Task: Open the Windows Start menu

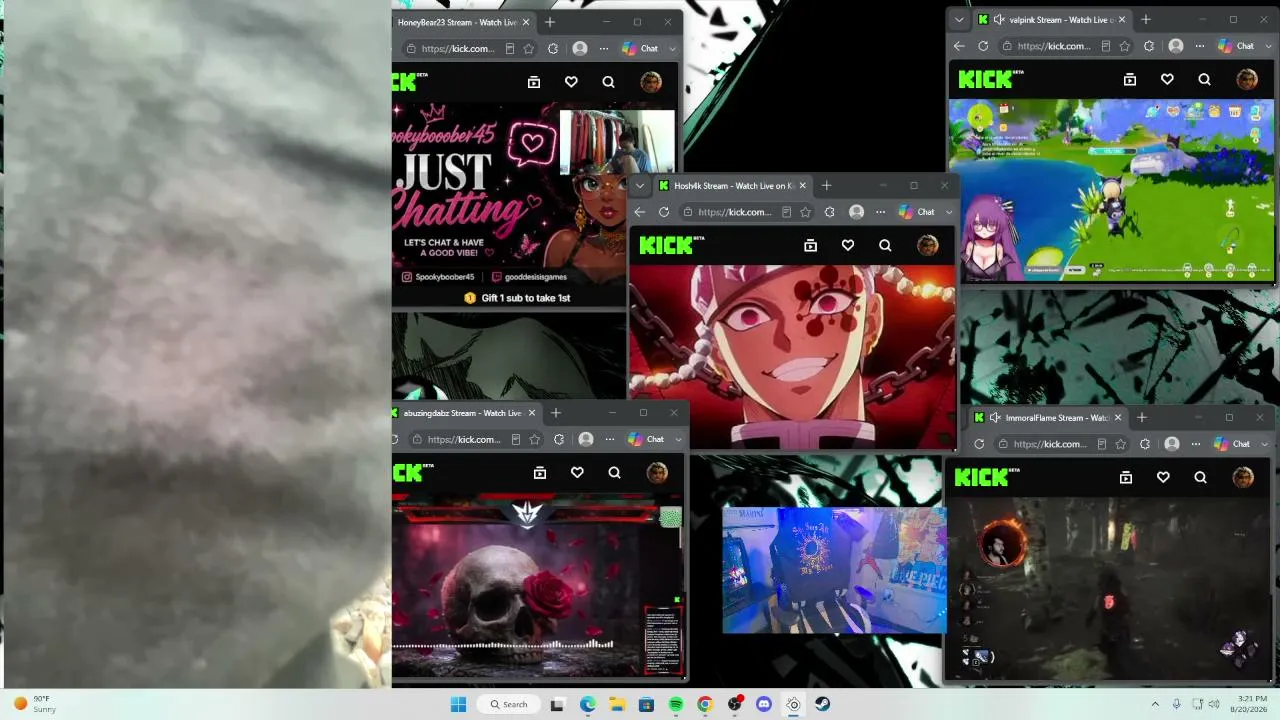Action: [458, 704]
